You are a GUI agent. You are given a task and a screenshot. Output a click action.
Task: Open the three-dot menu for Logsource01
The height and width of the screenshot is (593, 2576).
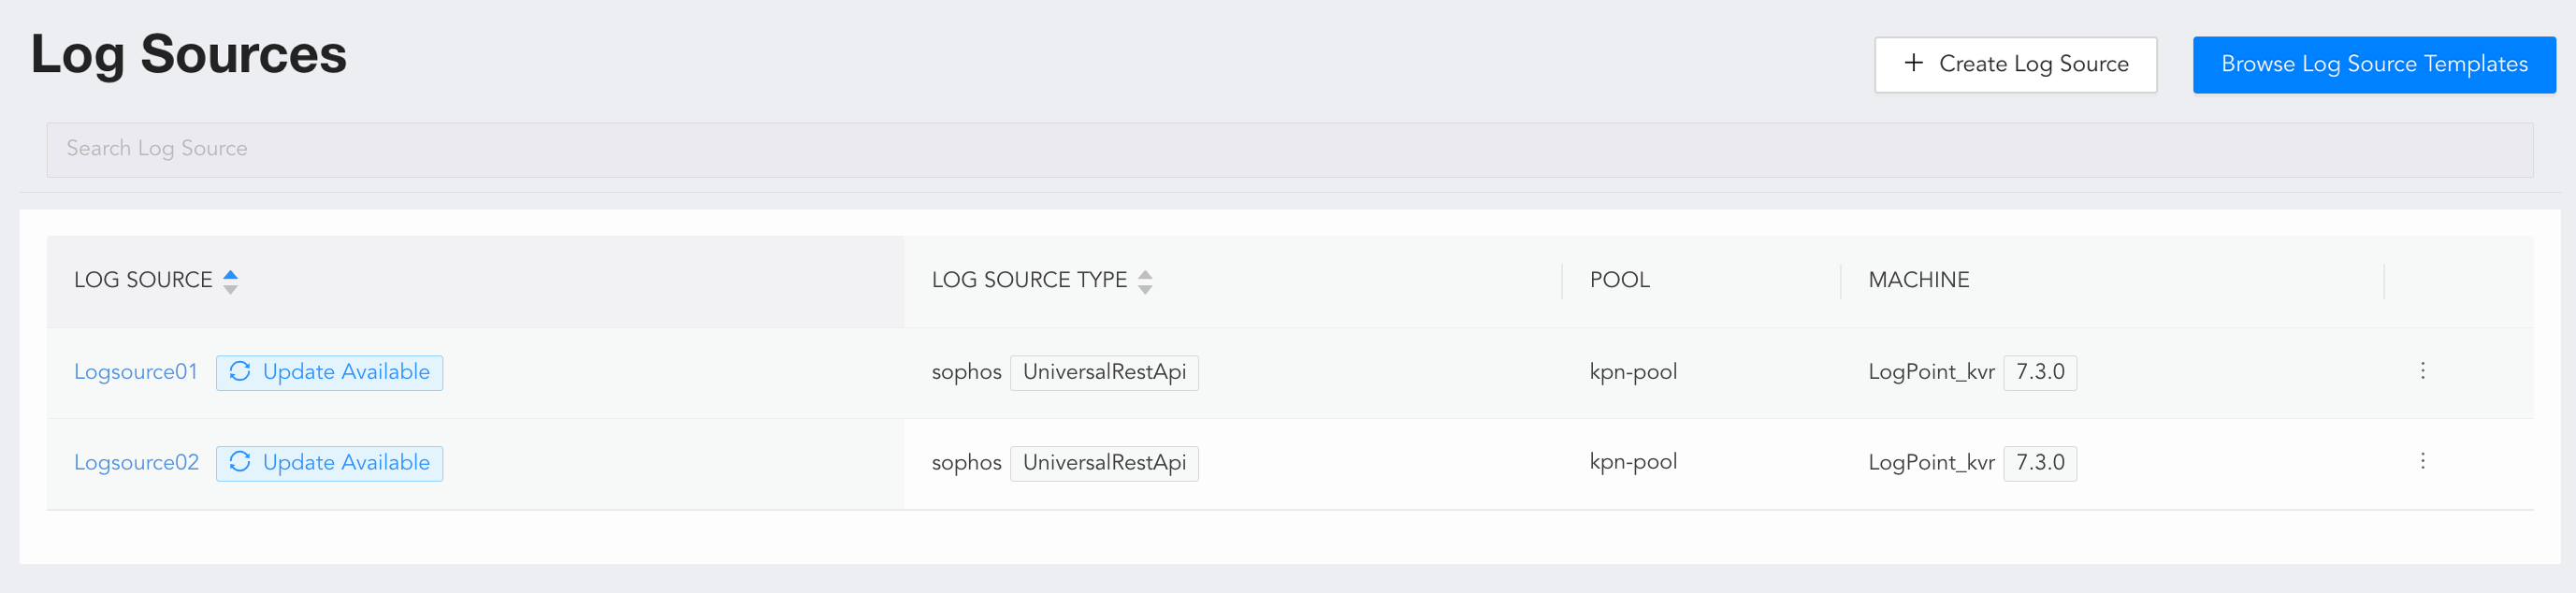tap(2422, 371)
